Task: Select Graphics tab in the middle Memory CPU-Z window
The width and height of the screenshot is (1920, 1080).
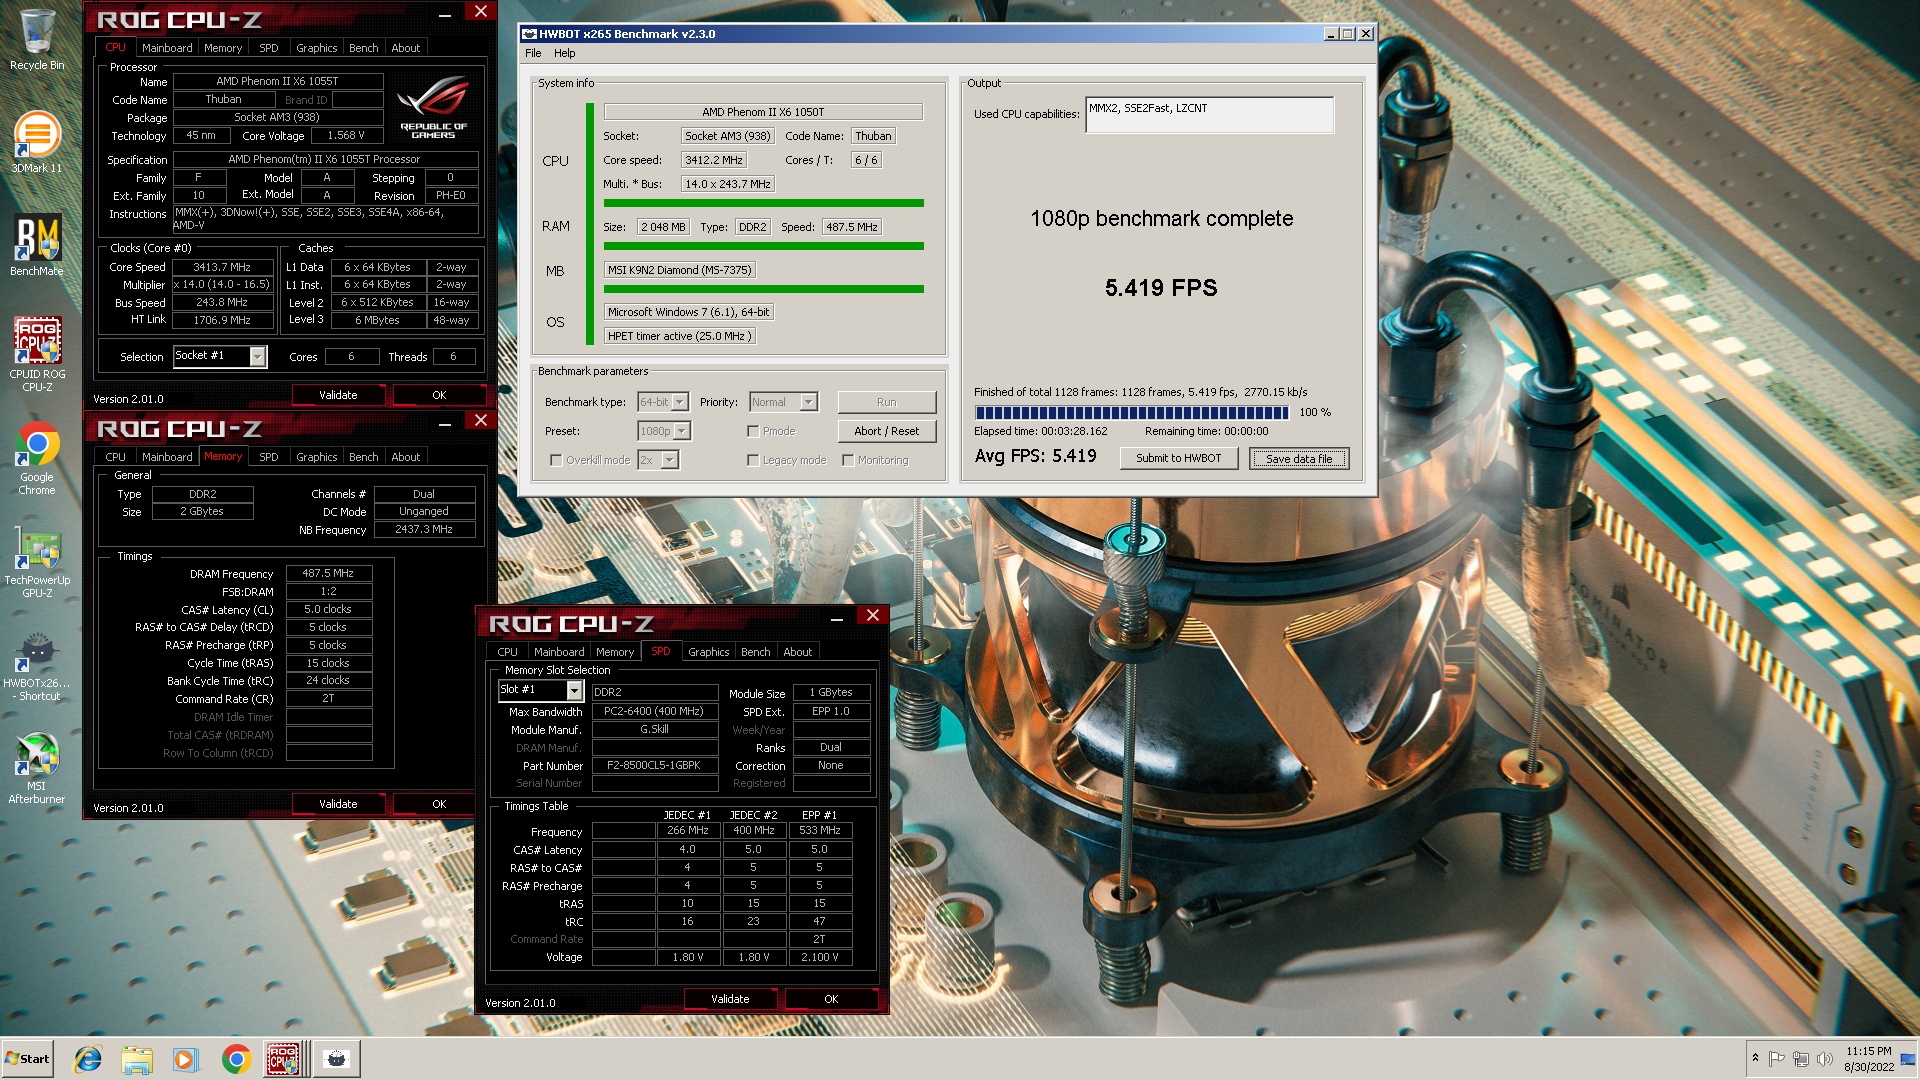Action: (317, 457)
